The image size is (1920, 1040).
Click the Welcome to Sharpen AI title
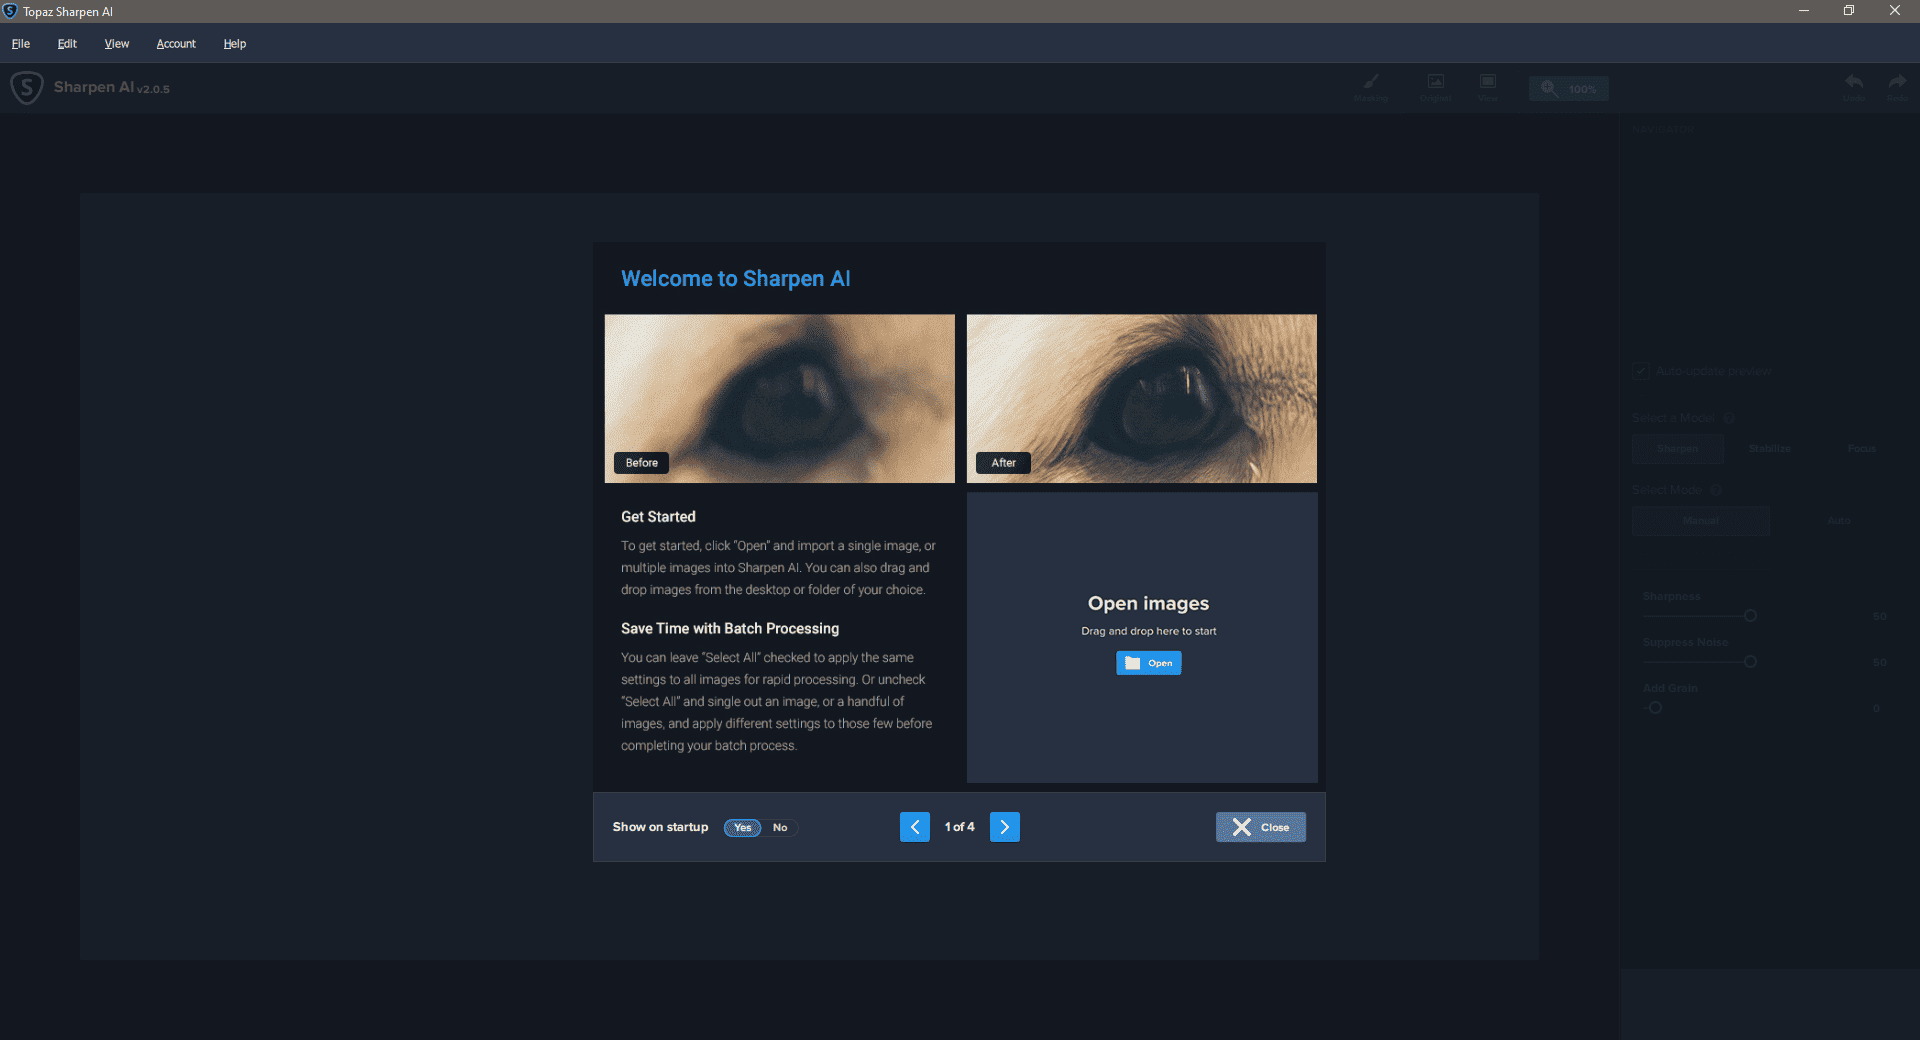(x=736, y=279)
